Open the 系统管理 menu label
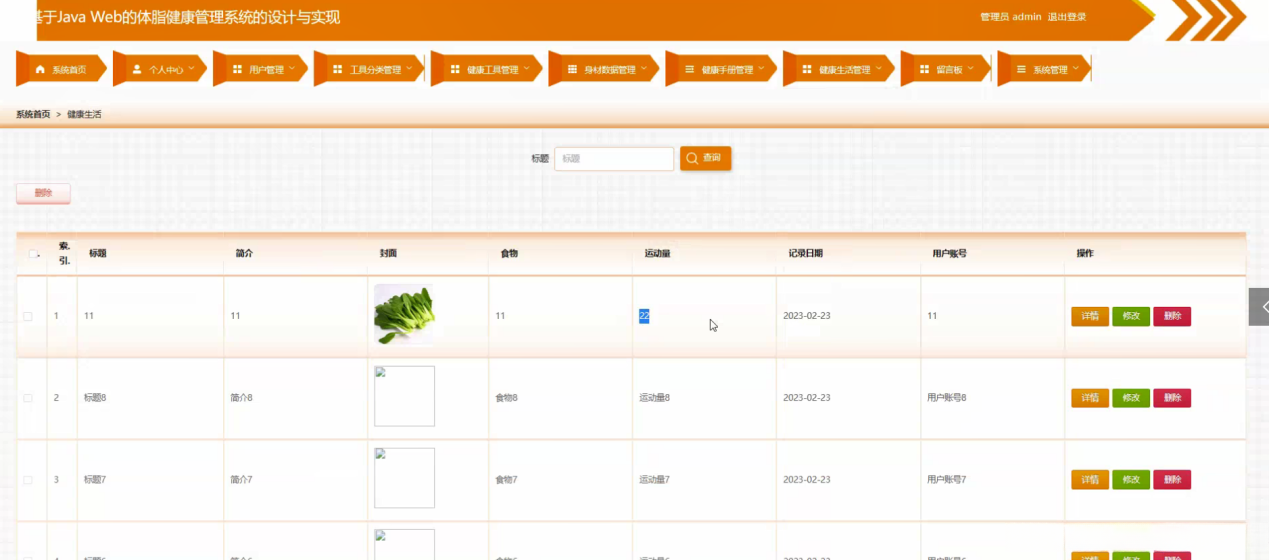The width and height of the screenshot is (1269, 560). tap(1050, 70)
